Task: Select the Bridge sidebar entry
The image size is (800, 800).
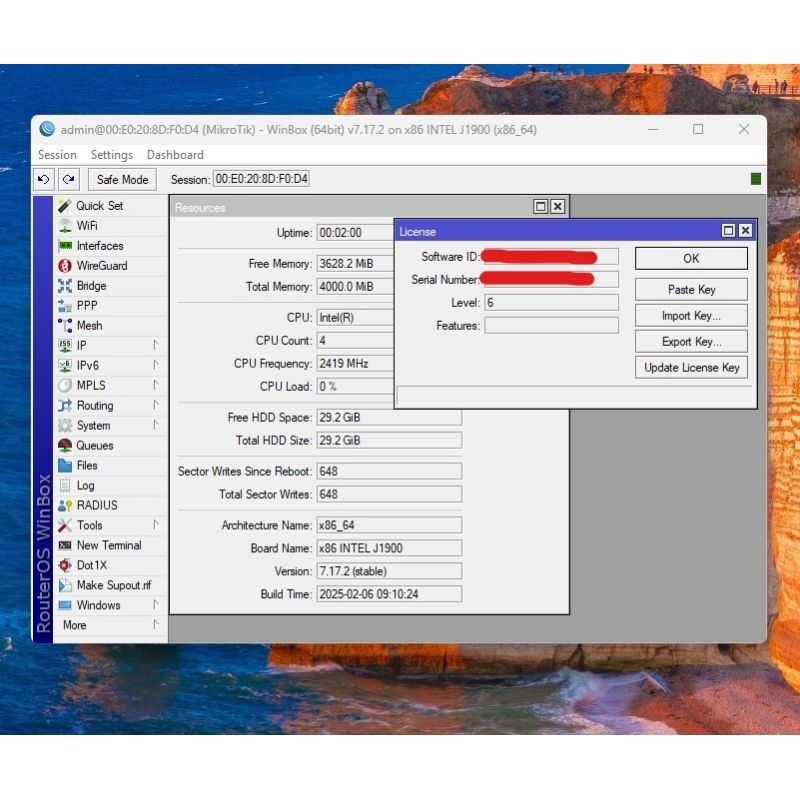Action: [91, 286]
